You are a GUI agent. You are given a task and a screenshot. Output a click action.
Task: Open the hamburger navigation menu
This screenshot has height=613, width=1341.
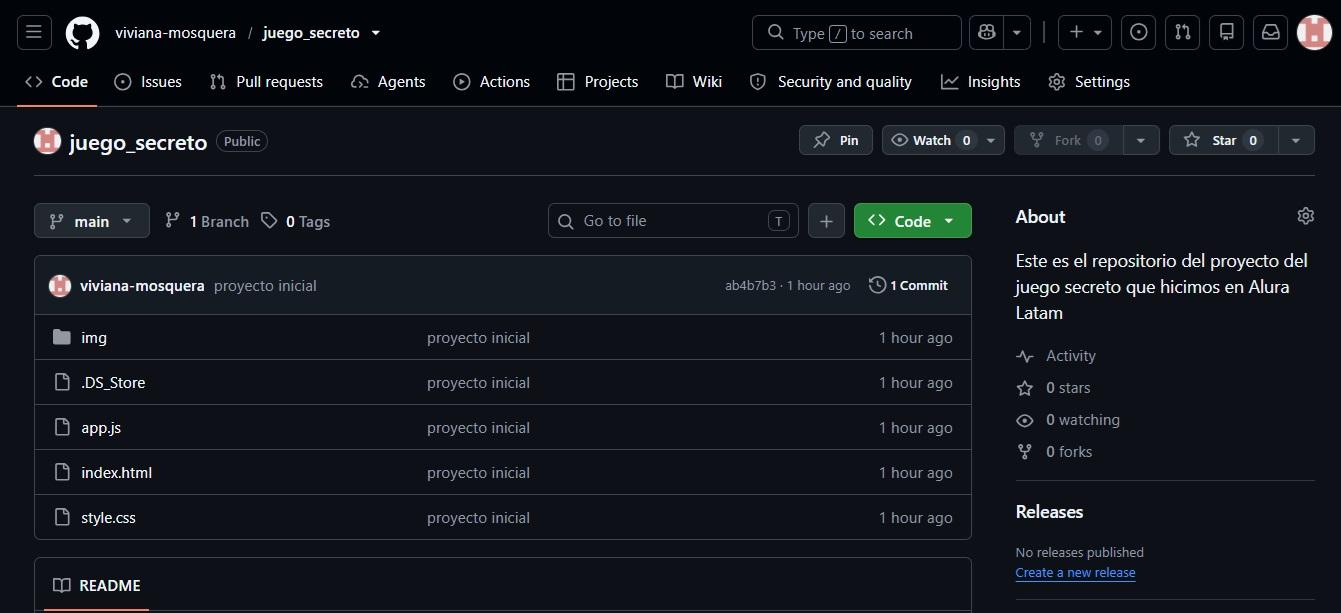(33, 32)
